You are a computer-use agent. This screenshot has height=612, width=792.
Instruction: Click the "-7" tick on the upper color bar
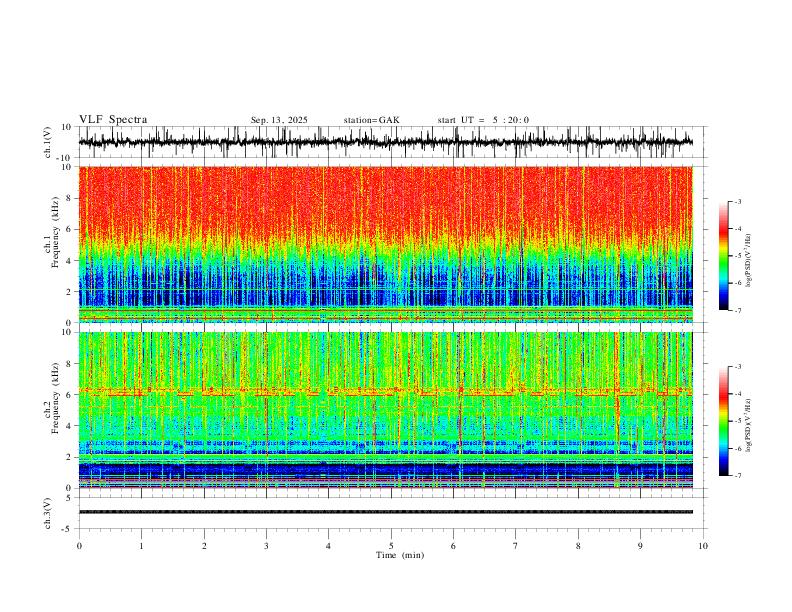[737, 310]
